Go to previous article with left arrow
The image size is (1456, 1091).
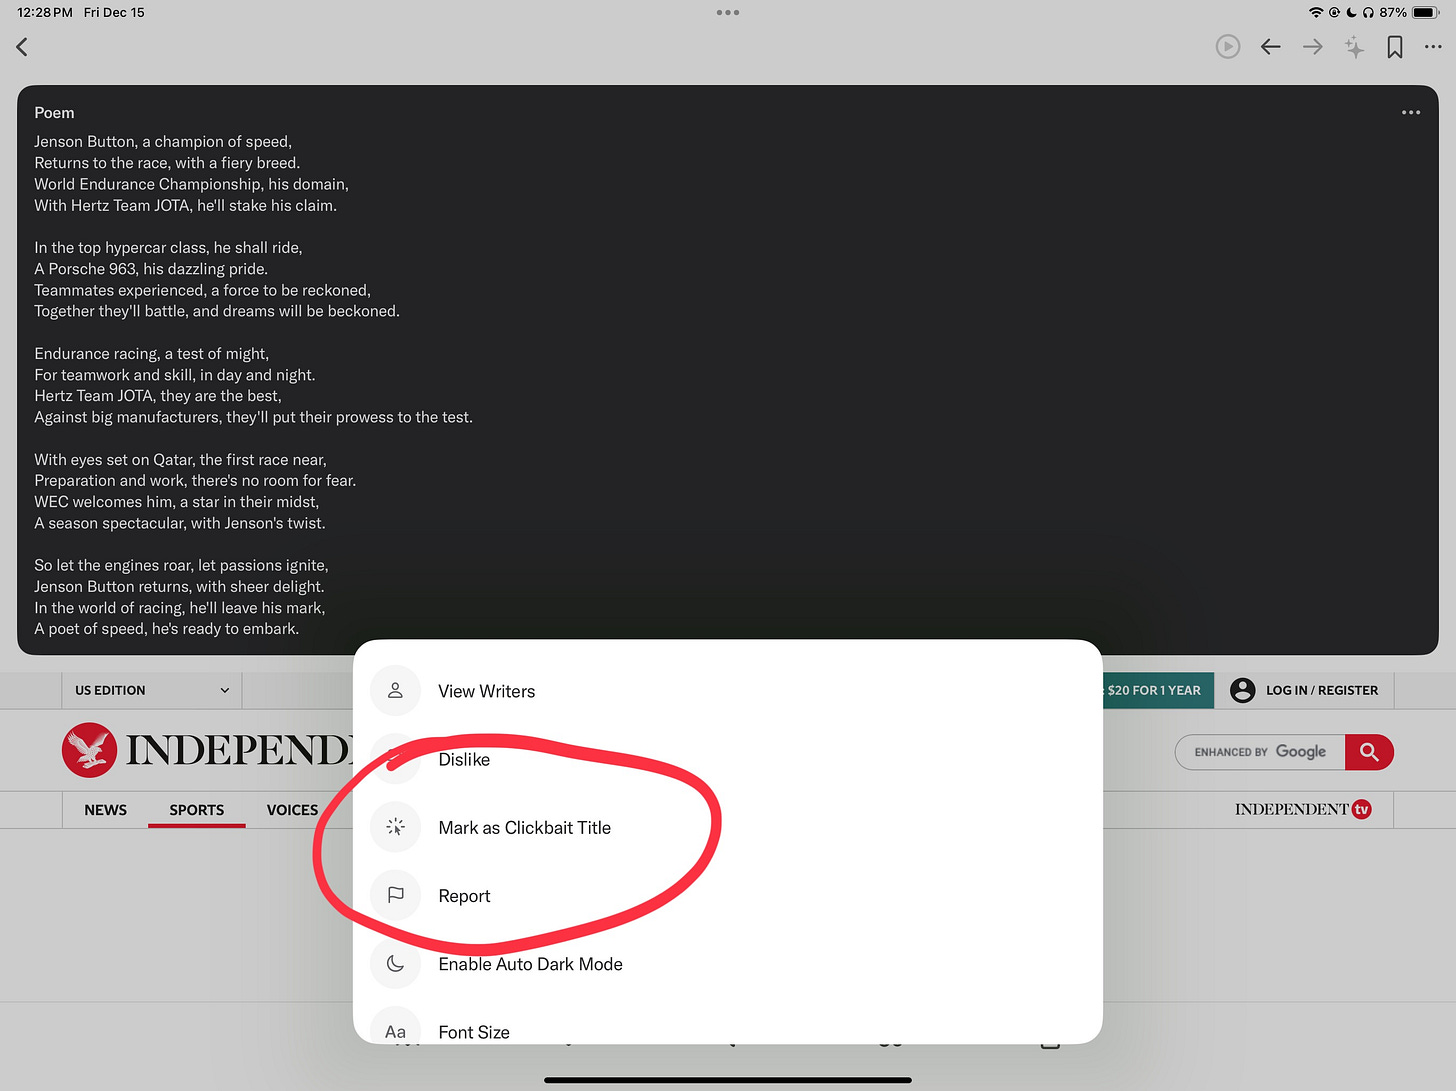[1271, 47]
